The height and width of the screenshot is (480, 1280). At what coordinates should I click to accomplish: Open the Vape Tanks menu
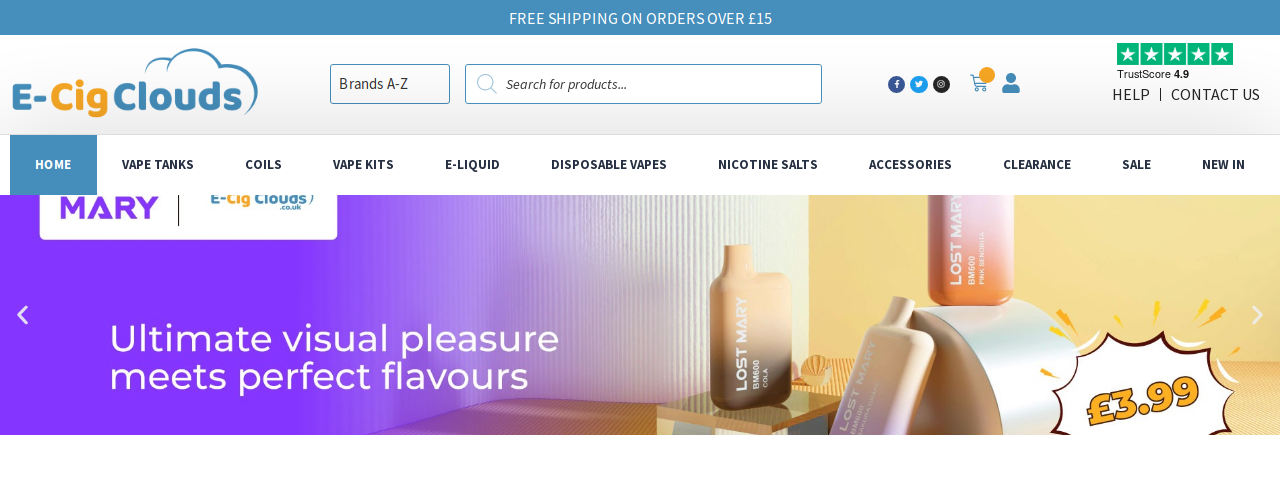click(158, 165)
